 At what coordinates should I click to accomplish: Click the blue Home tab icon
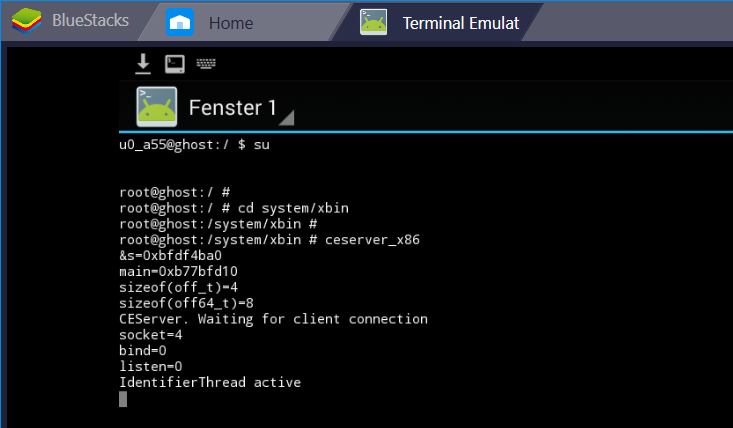180,22
